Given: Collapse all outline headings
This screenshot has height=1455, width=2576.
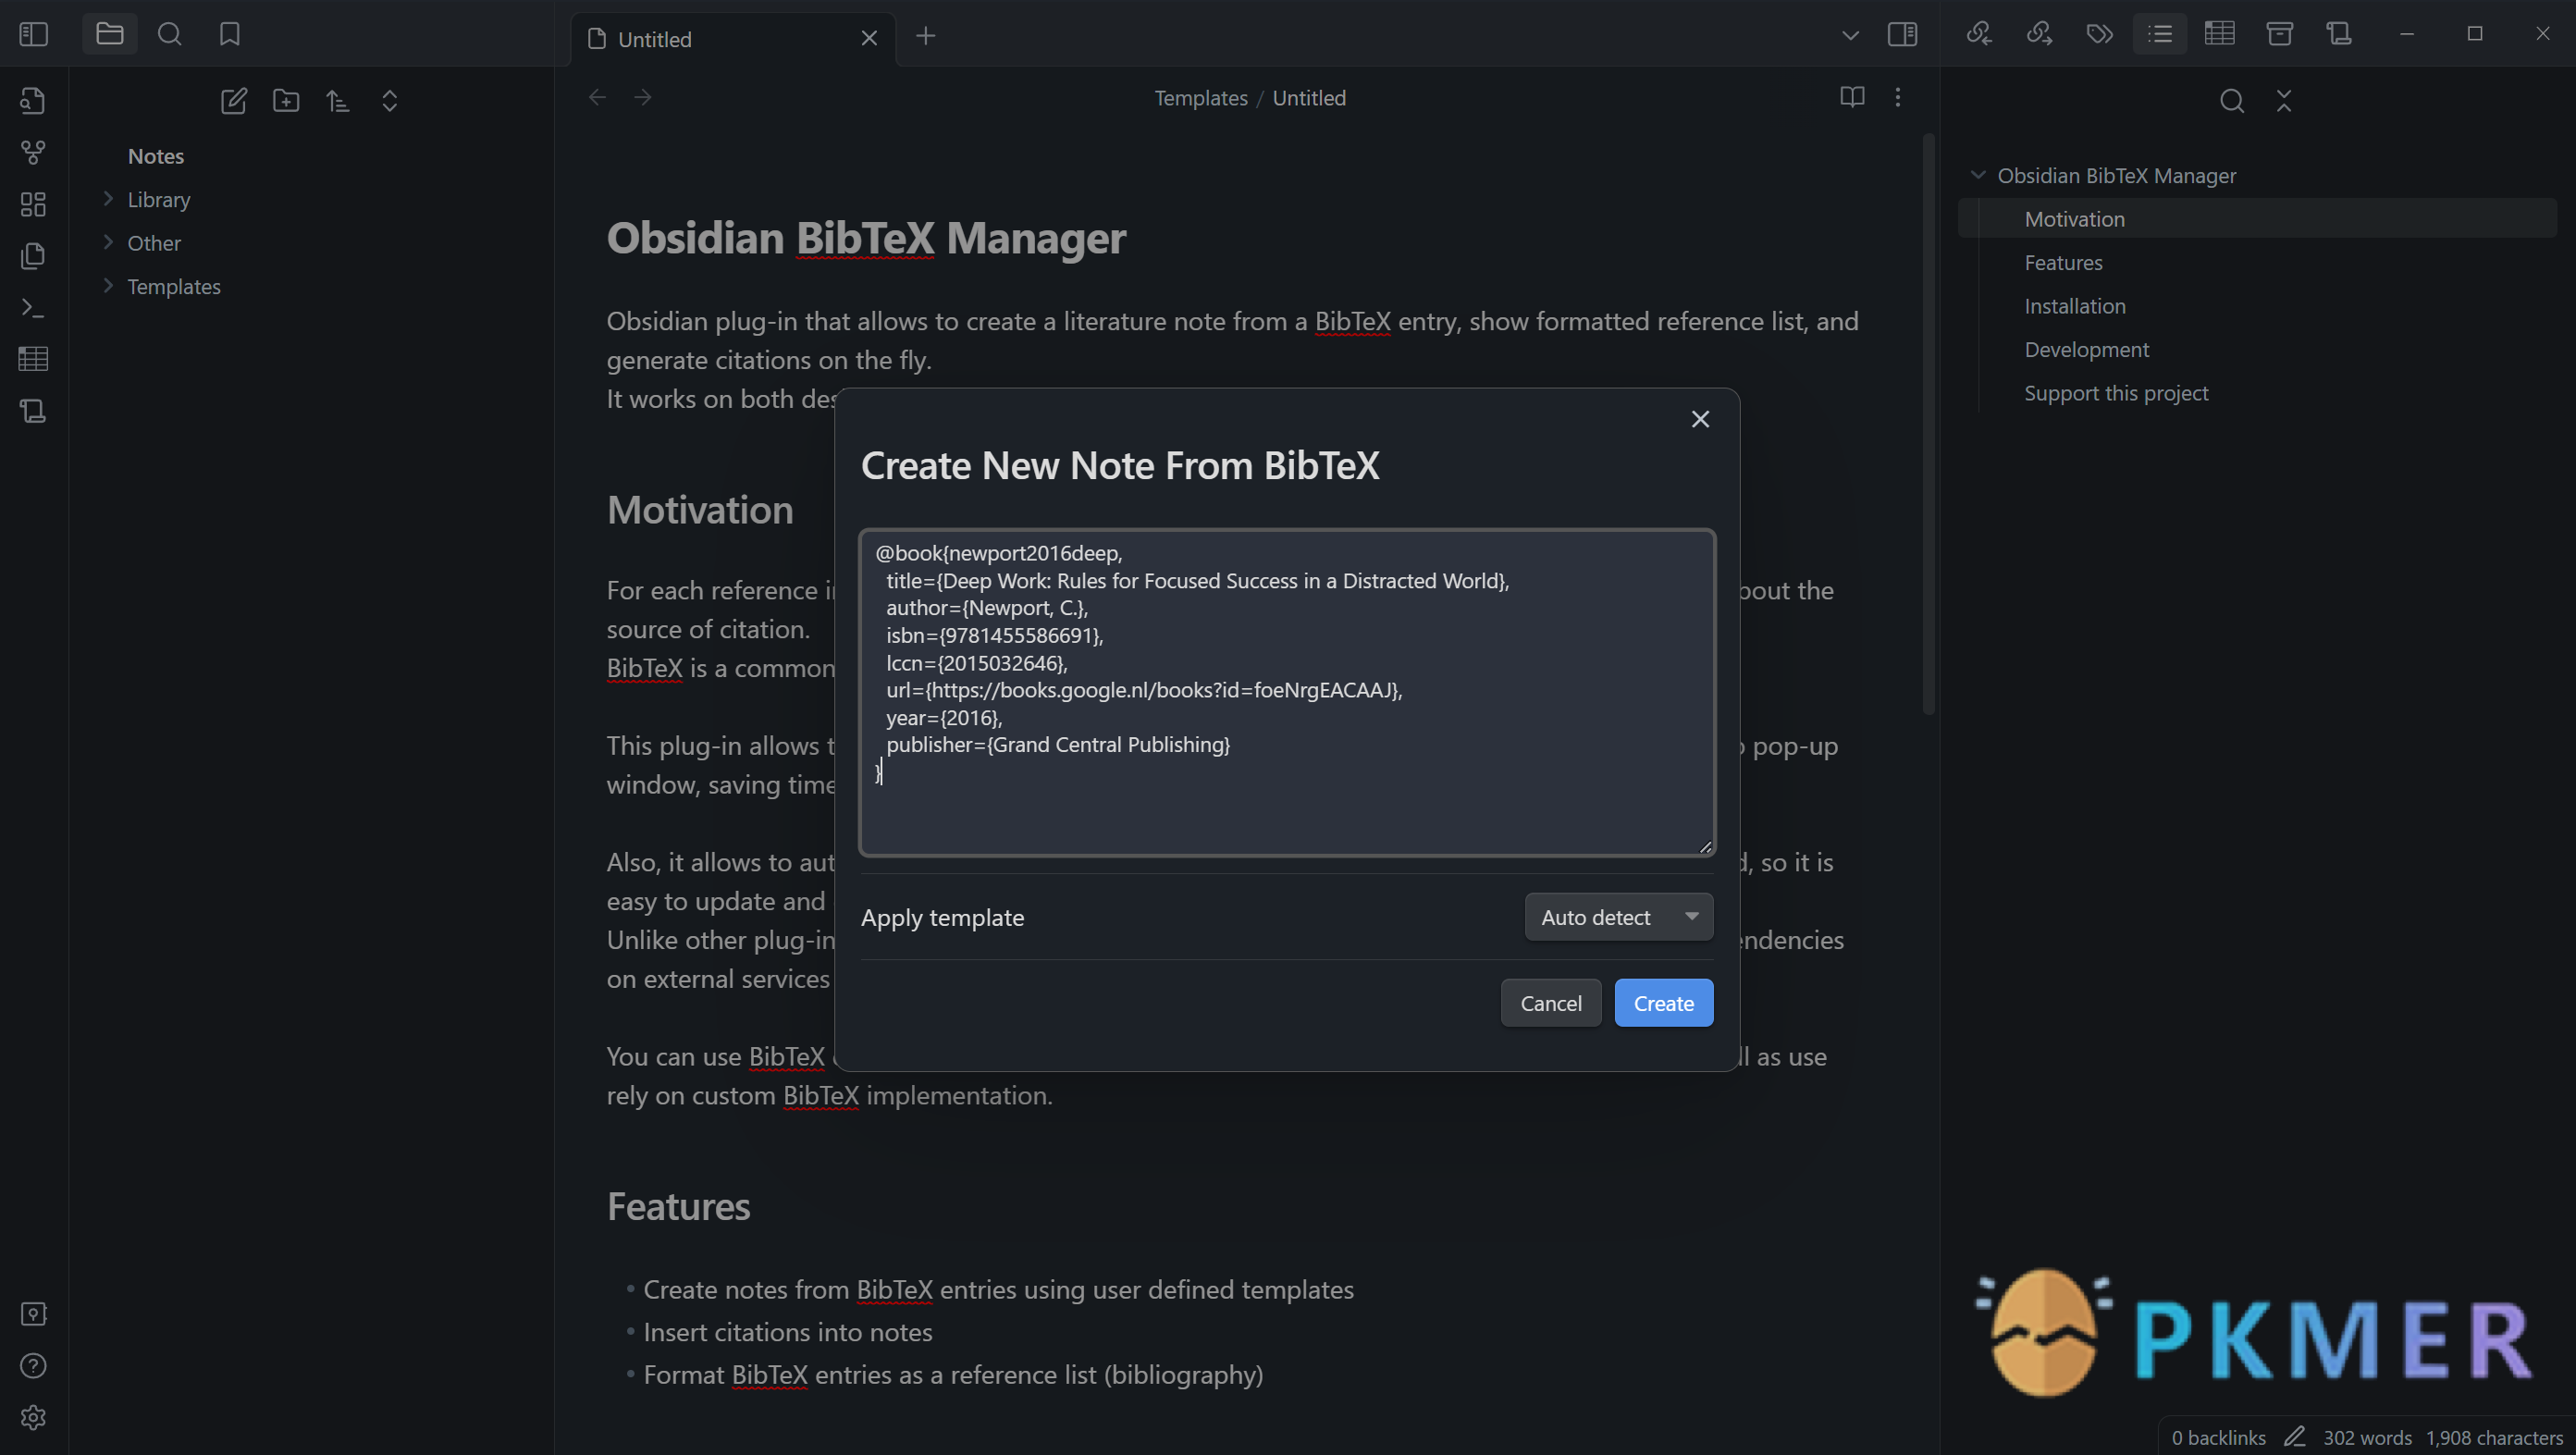Looking at the screenshot, I should point(2284,101).
